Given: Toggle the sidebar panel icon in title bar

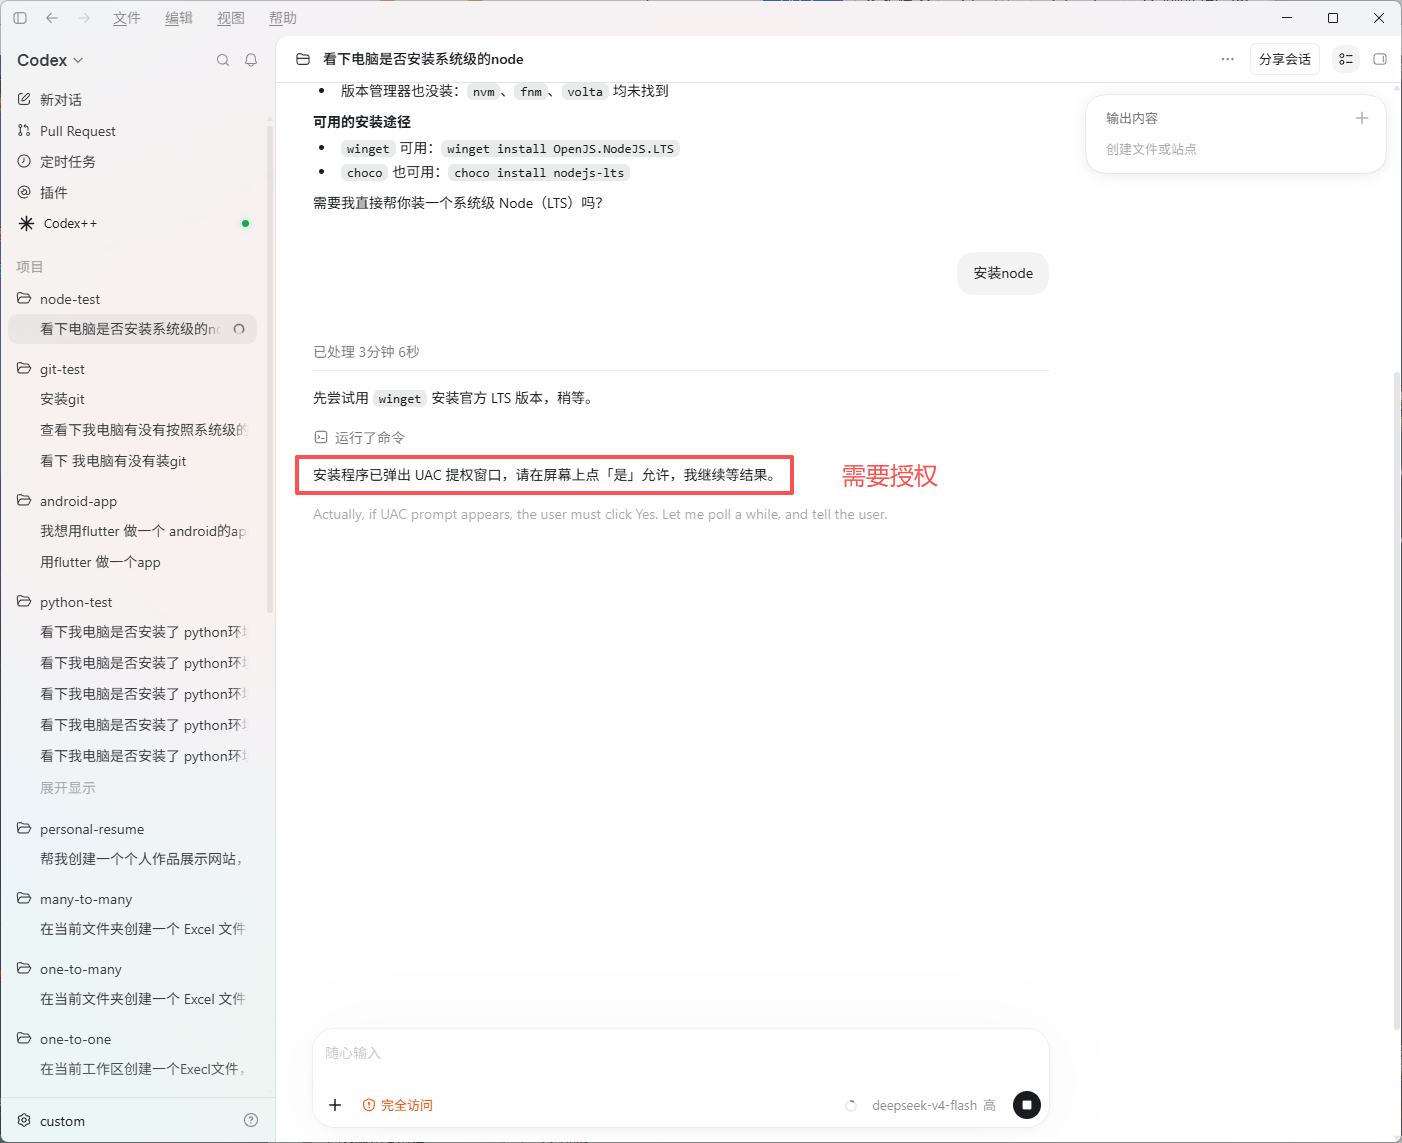Looking at the screenshot, I should 20,18.
